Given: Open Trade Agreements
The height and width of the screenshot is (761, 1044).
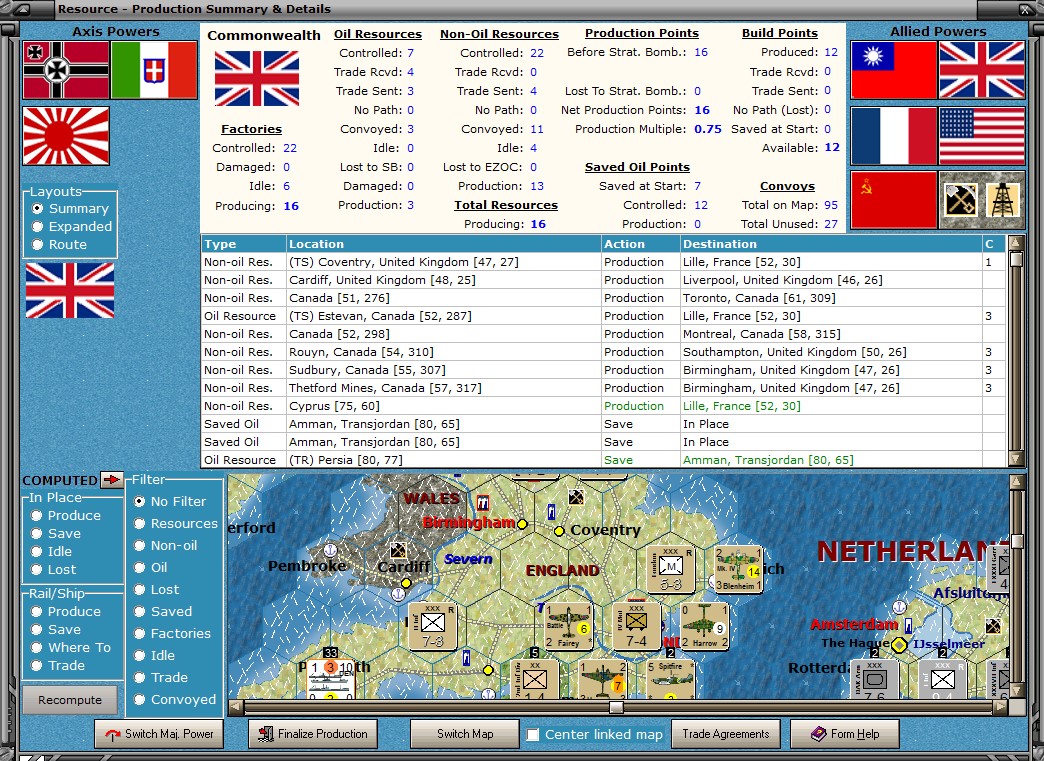Looking at the screenshot, I should (x=726, y=734).
